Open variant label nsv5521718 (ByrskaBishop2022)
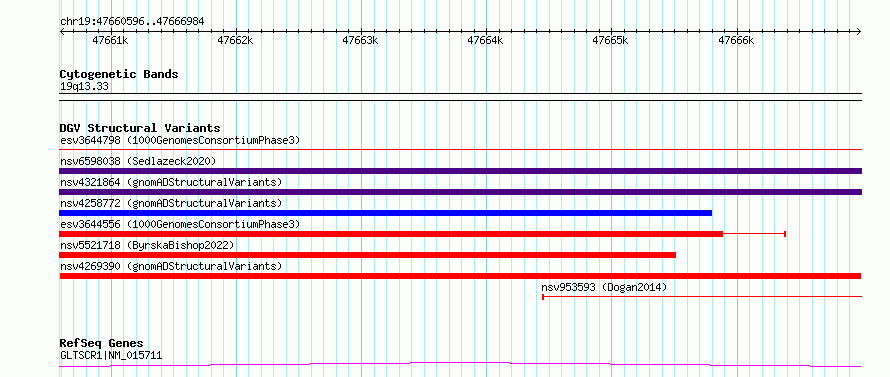The image size is (890, 377). 147,245
